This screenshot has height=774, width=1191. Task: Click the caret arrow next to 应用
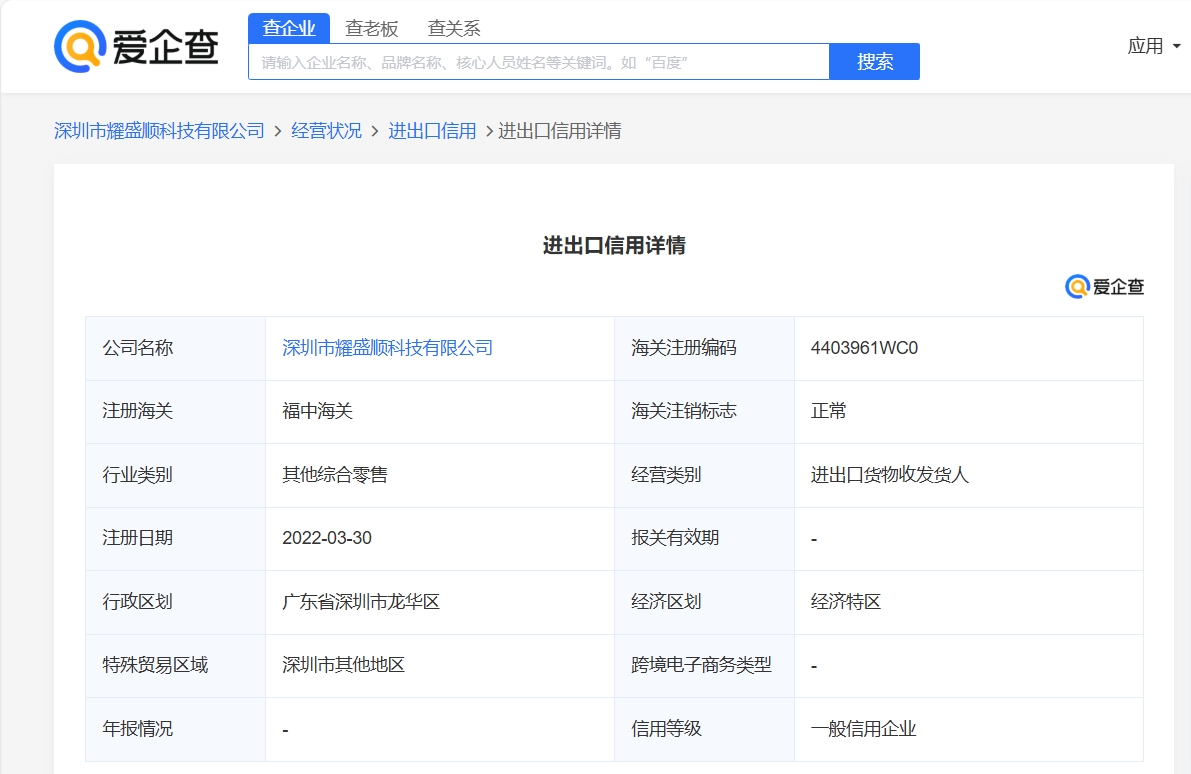coord(1176,46)
